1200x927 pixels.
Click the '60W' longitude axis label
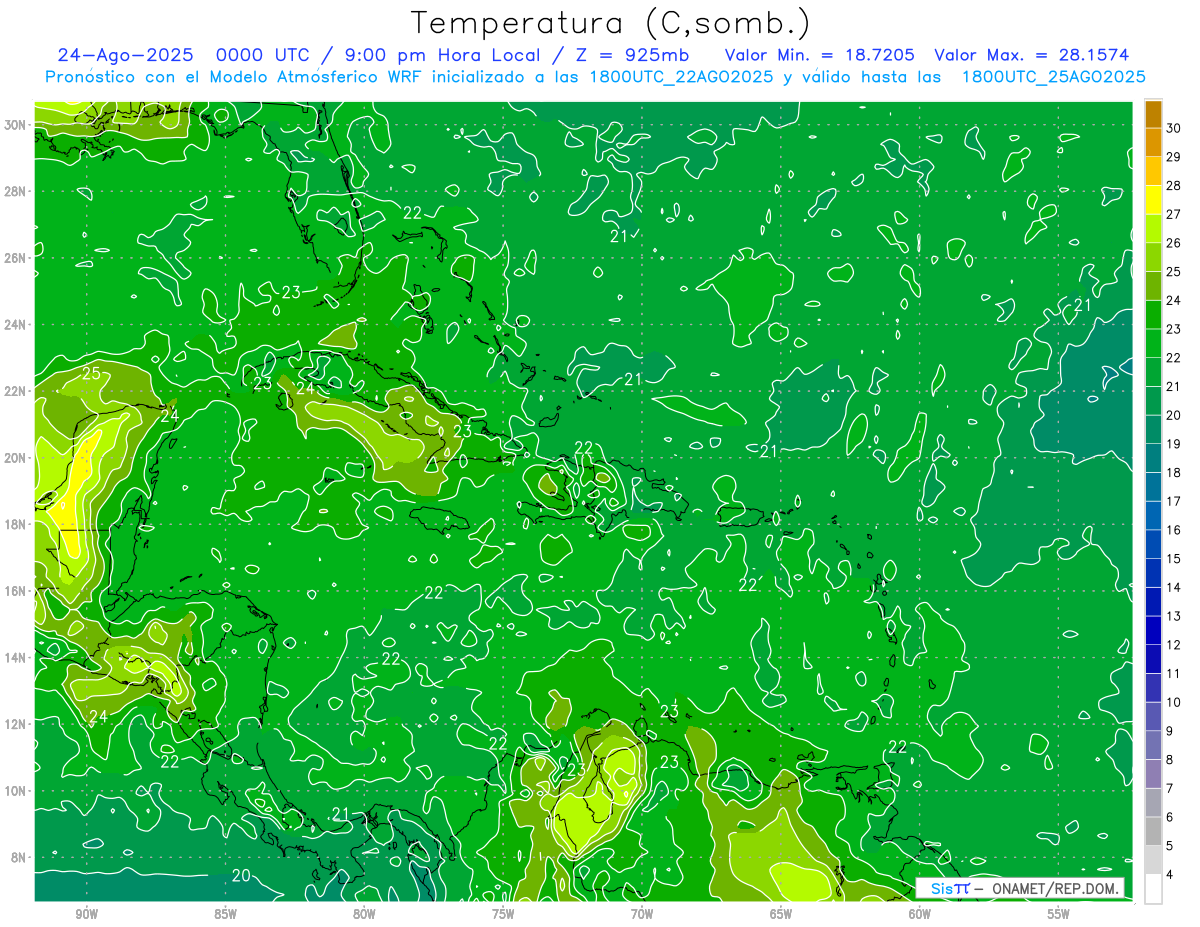pyautogui.click(x=920, y=913)
